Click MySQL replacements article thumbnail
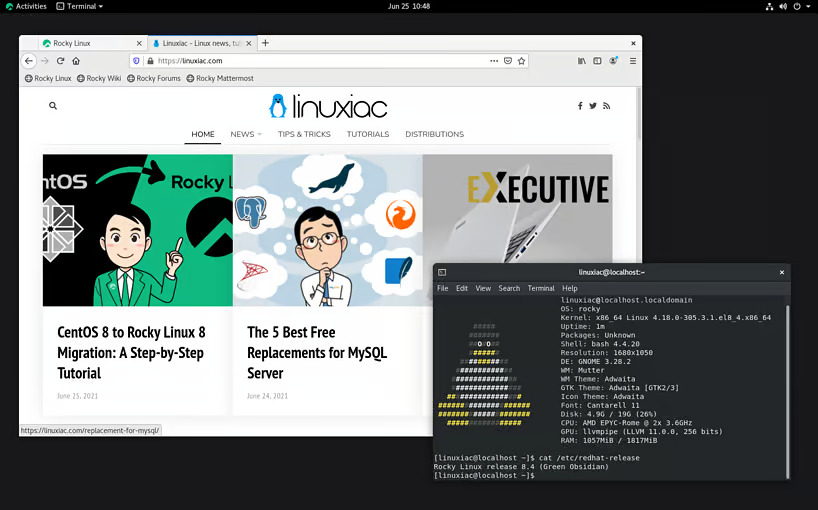Screen dimensions: 818x510 328,230
